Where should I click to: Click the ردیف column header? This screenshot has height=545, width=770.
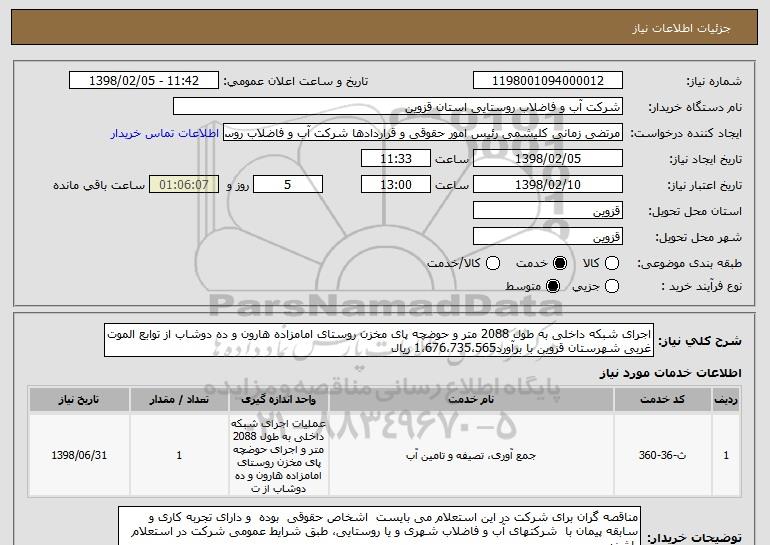pyautogui.click(x=726, y=399)
